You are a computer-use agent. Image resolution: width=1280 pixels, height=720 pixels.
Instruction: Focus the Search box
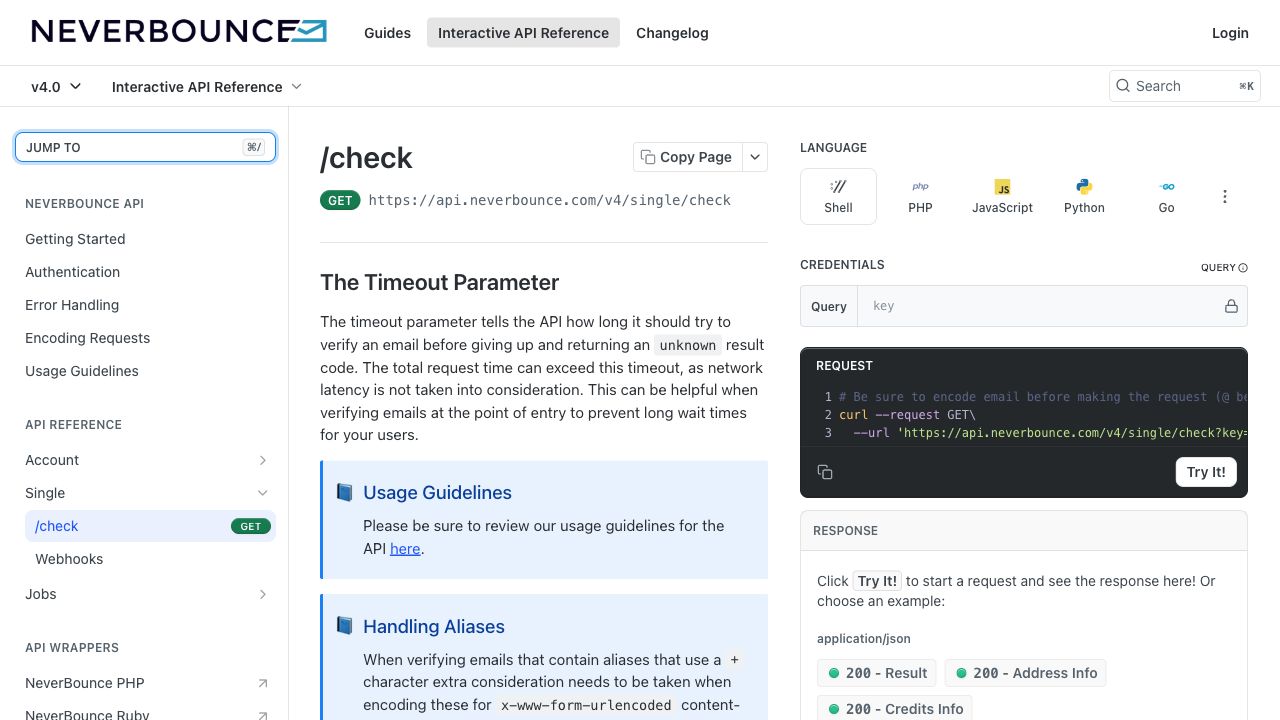pyautogui.click(x=1185, y=86)
